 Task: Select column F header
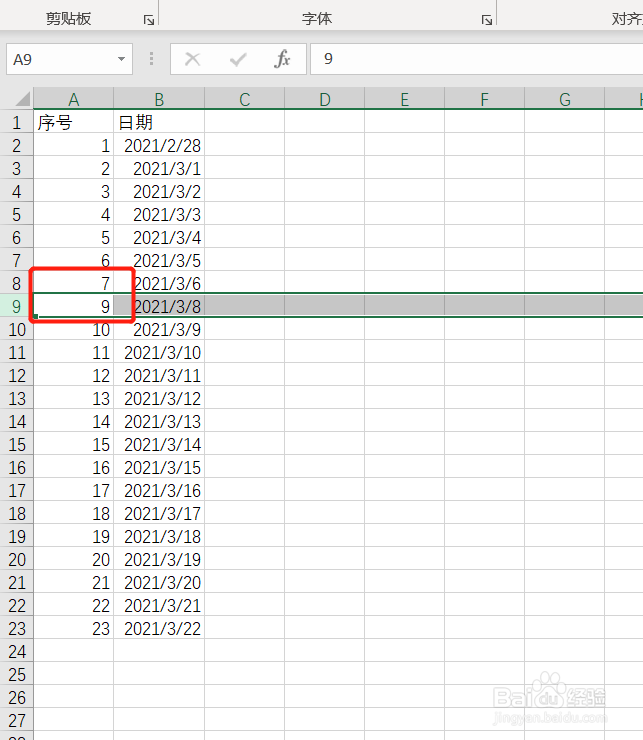(x=484, y=99)
